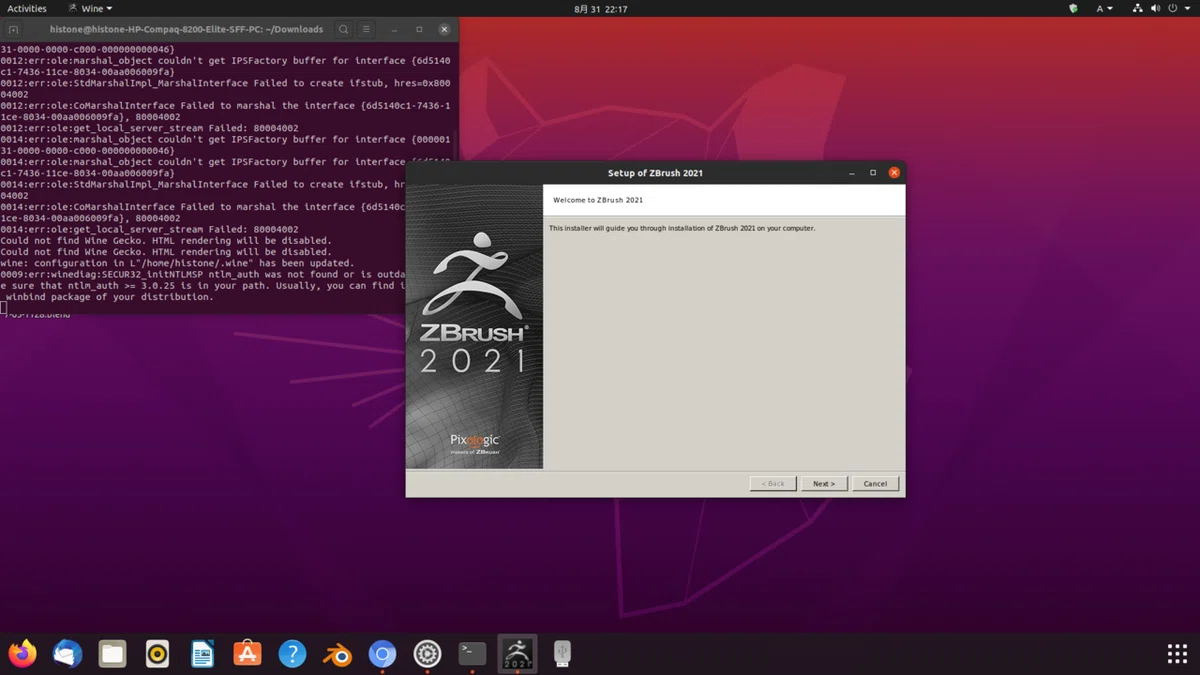Open the USB drive dock icon
Viewport: 1200px width, 675px height.
pyautogui.click(x=562, y=654)
